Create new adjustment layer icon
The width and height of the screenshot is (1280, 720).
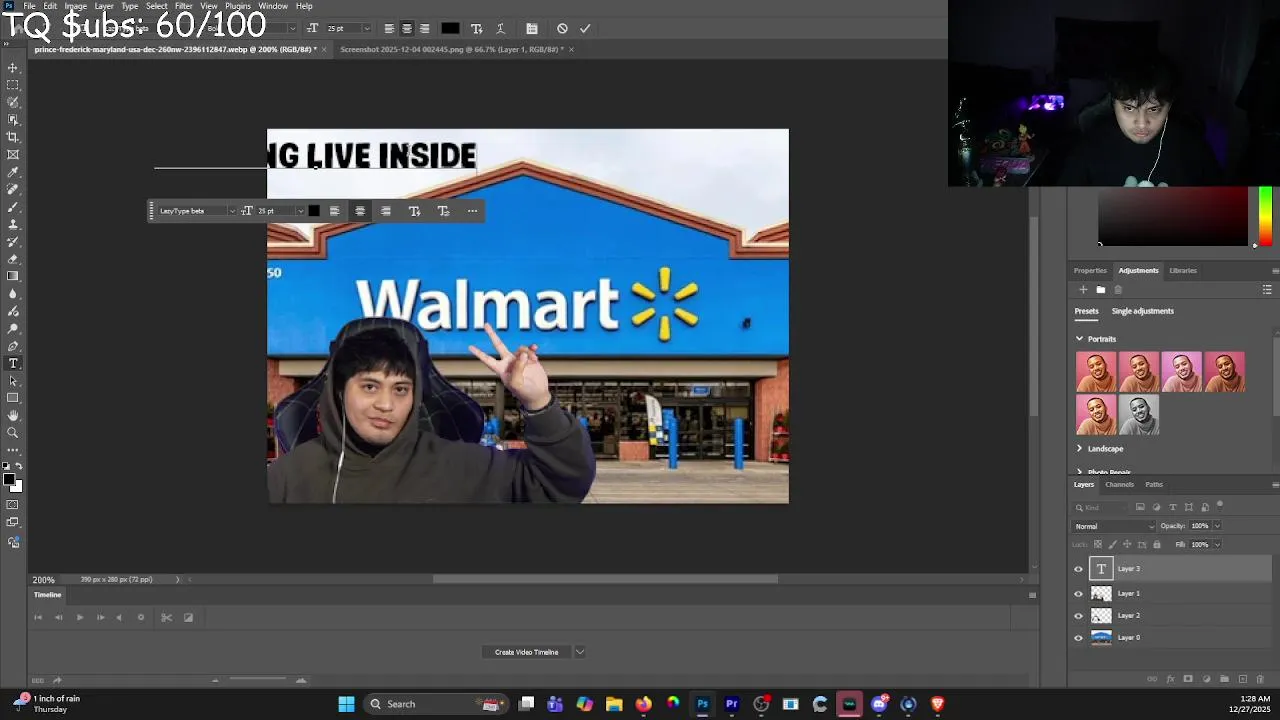(1206, 679)
